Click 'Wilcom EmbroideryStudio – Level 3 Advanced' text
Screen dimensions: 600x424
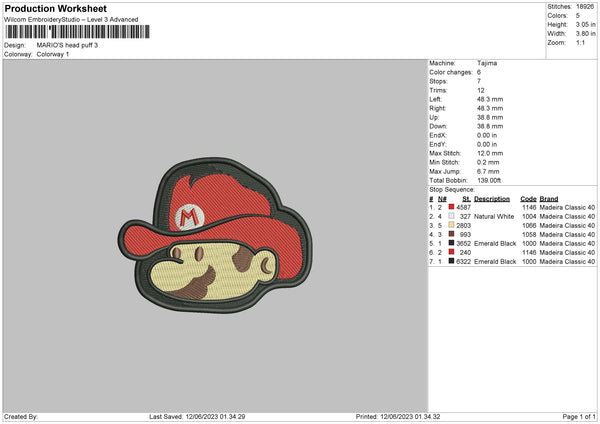point(71,20)
